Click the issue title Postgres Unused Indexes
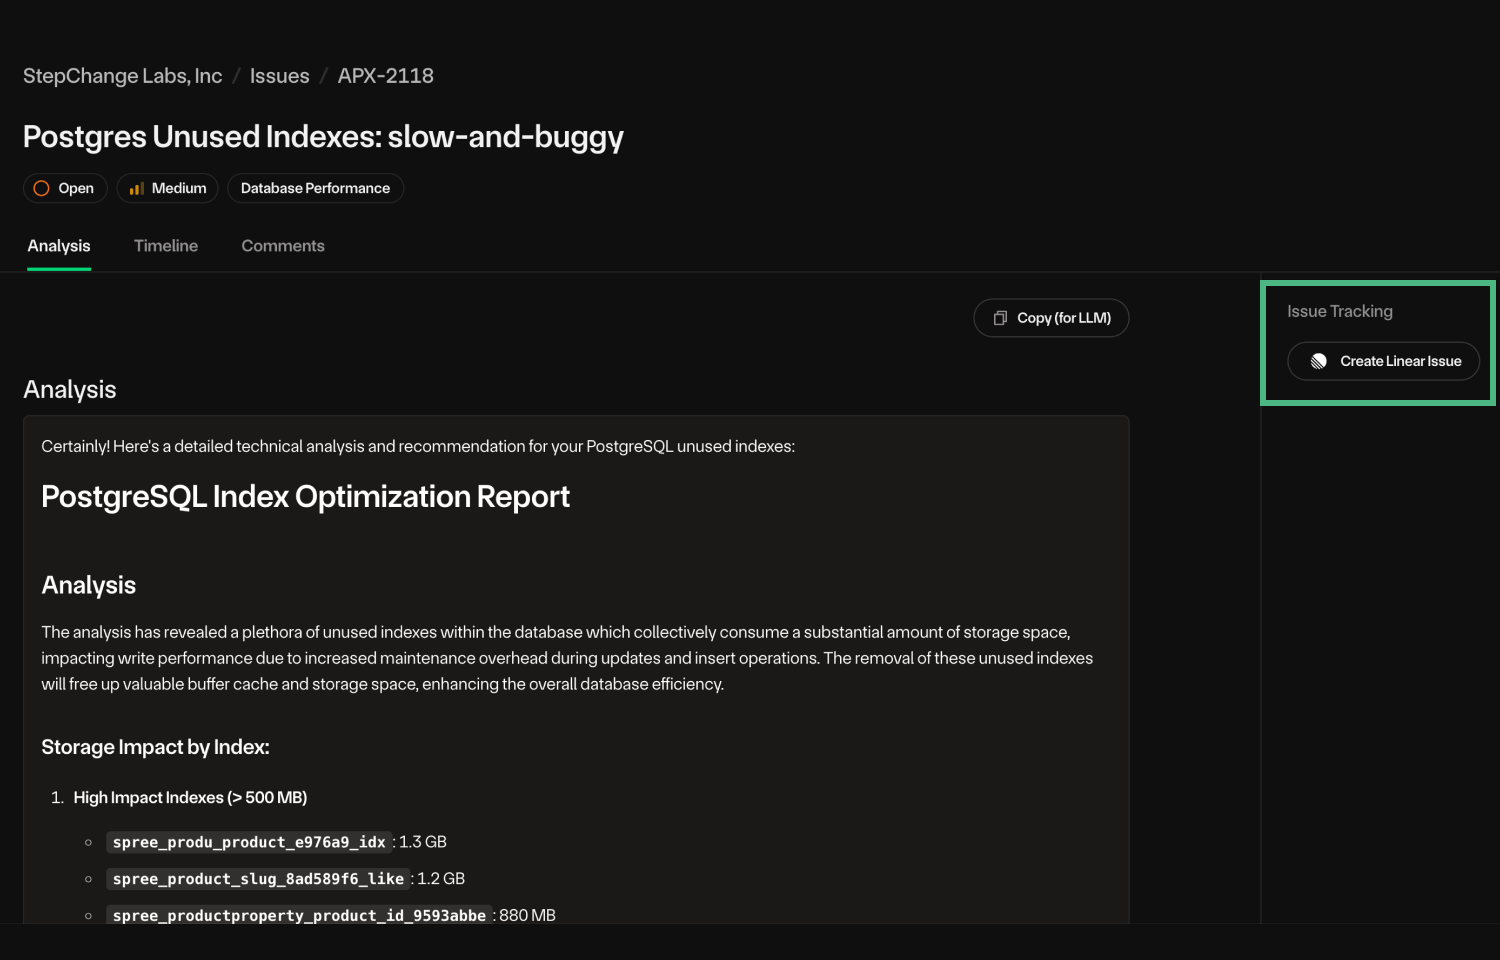The height and width of the screenshot is (960, 1500). point(323,137)
